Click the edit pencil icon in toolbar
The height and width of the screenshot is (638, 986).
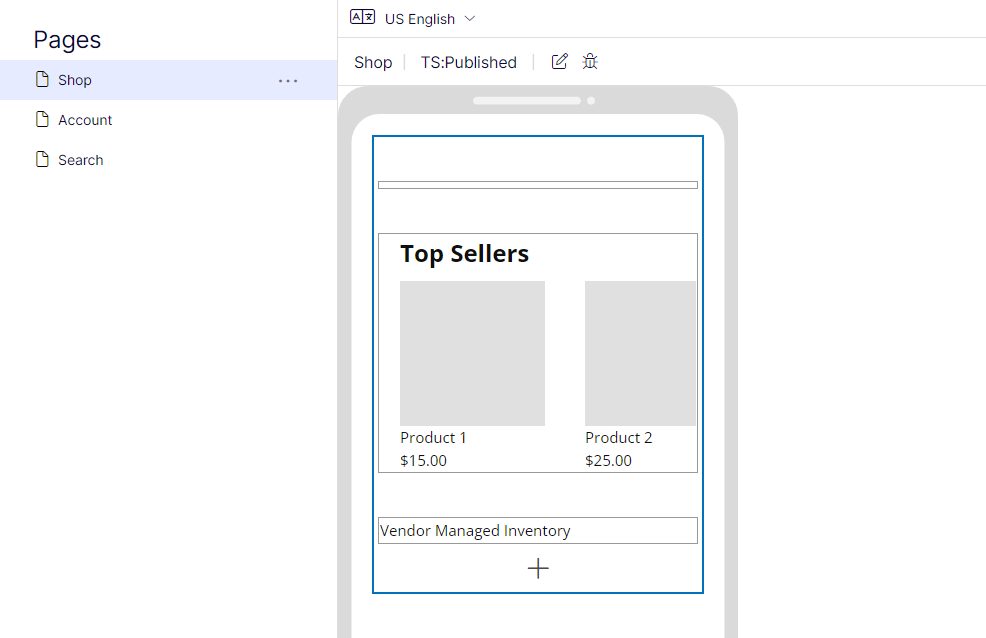coord(559,61)
